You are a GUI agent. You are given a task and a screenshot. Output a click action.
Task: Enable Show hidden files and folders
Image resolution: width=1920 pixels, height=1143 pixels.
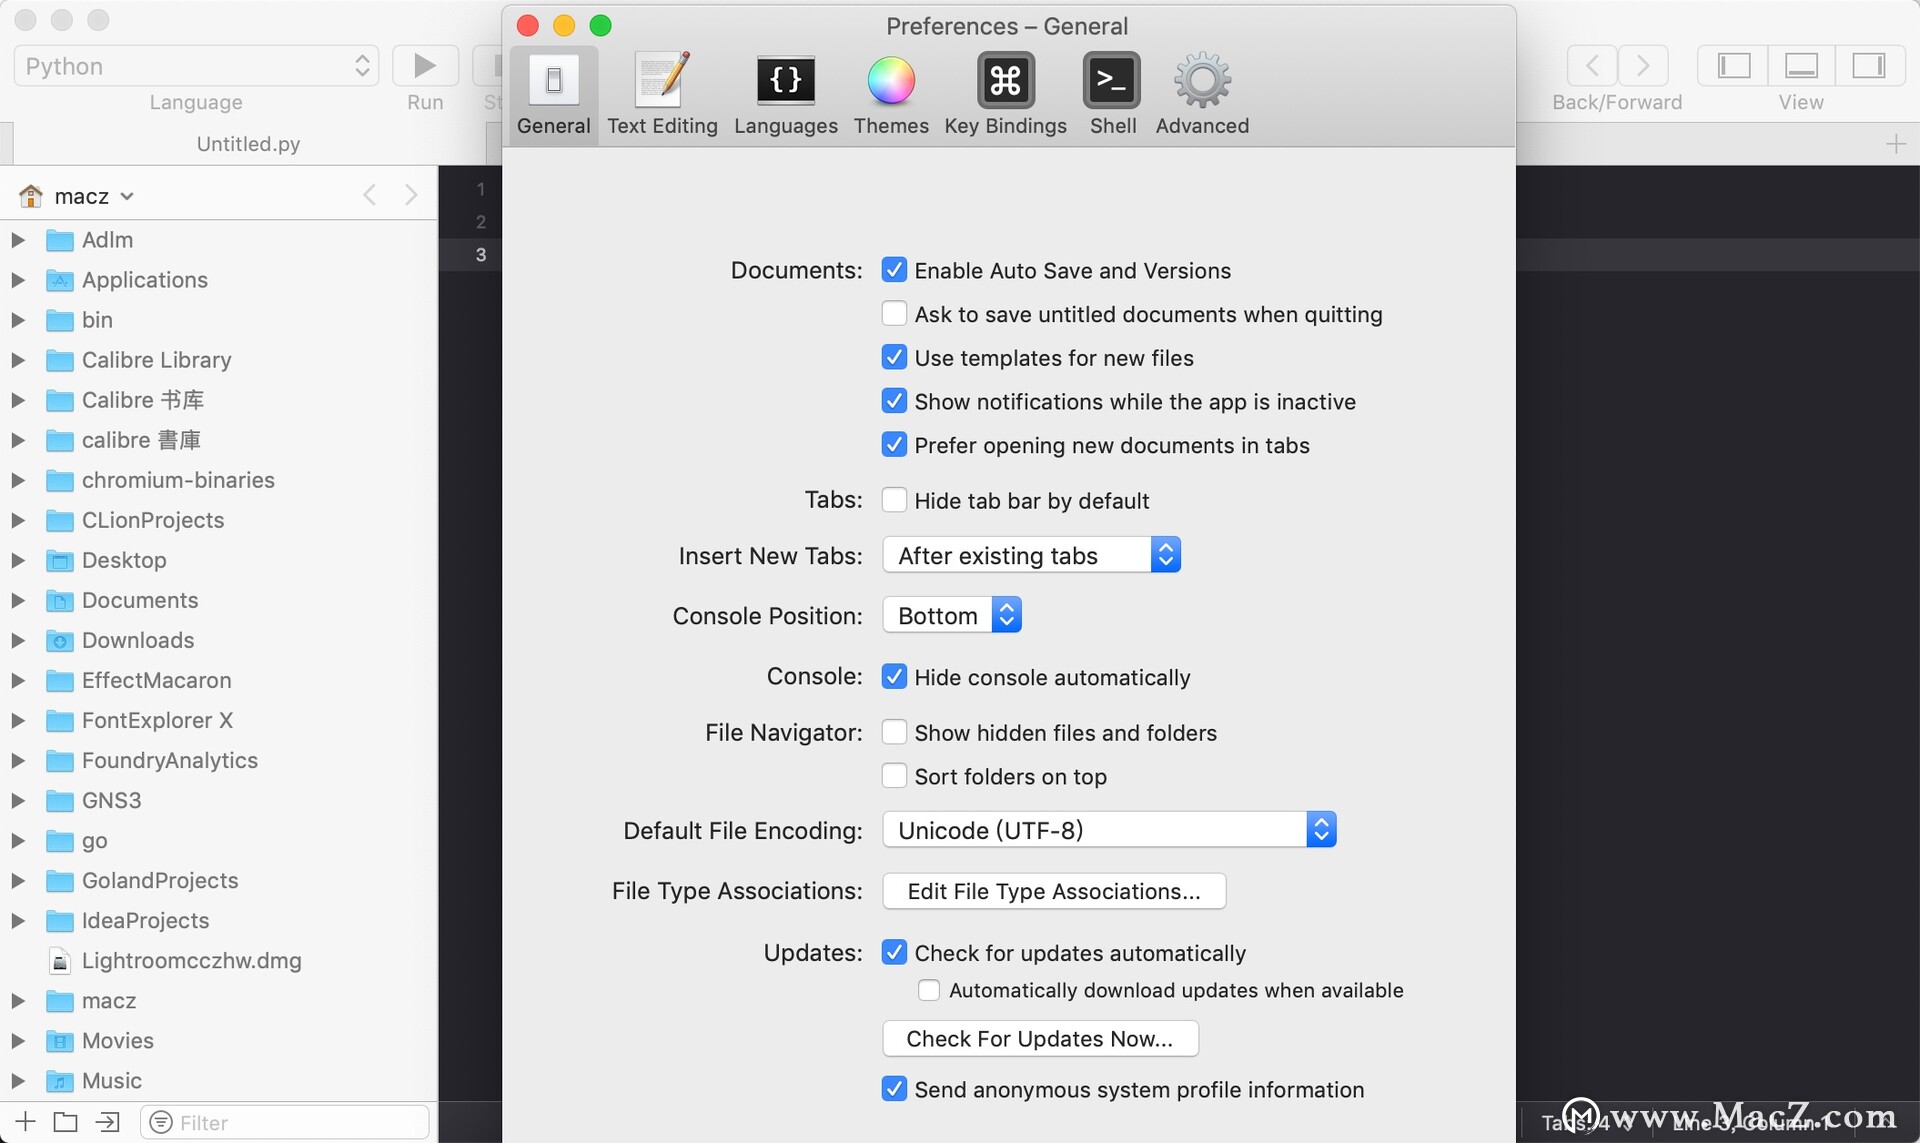pyautogui.click(x=894, y=732)
